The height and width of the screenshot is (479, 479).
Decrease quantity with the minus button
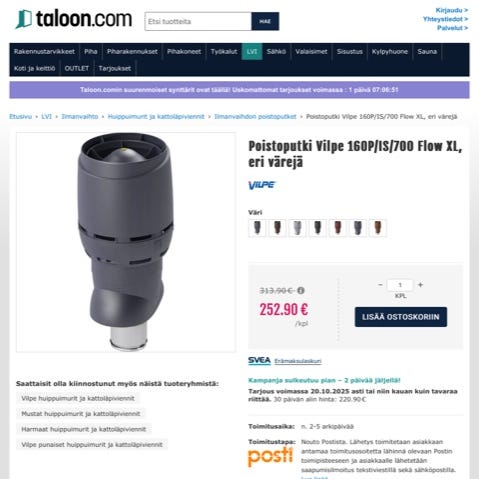tap(380, 285)
